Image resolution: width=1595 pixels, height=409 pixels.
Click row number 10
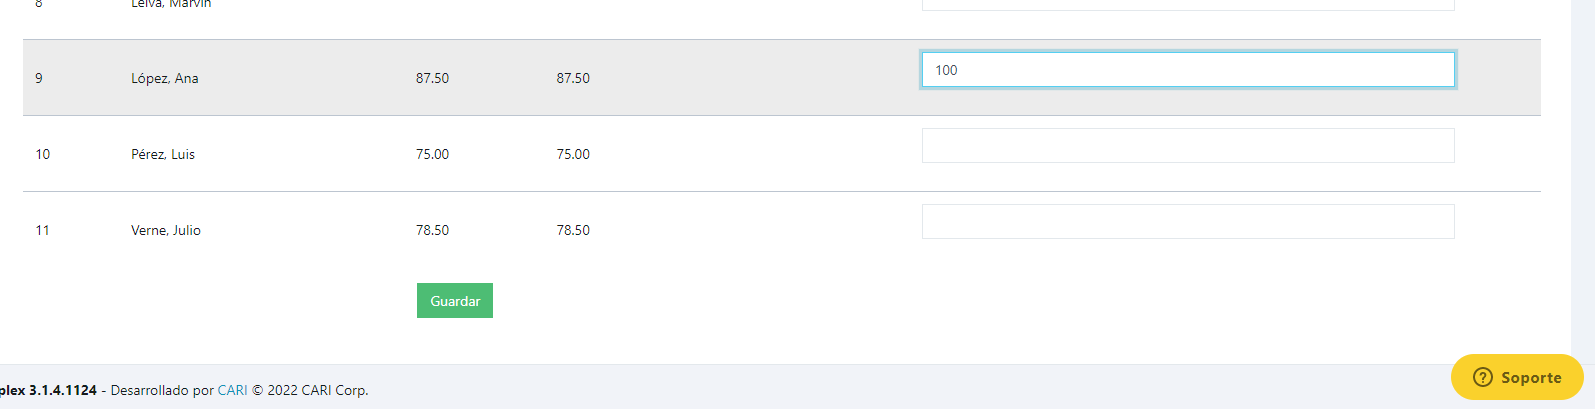click(x=43, y=154)
